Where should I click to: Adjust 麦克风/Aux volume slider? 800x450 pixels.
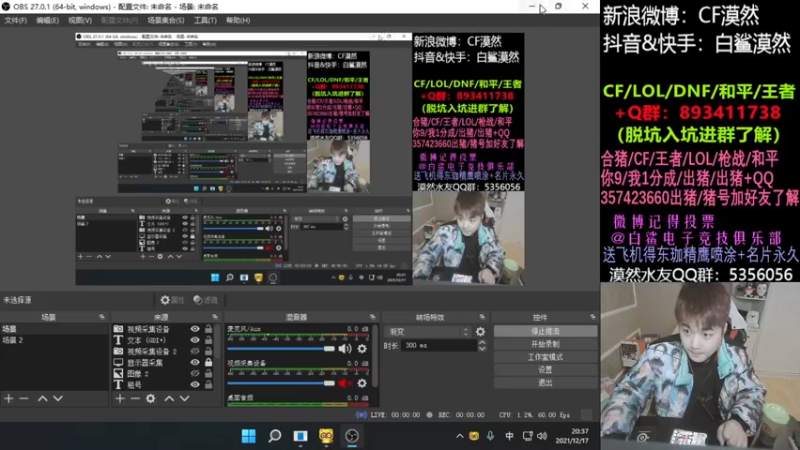[x=281, y=348]
